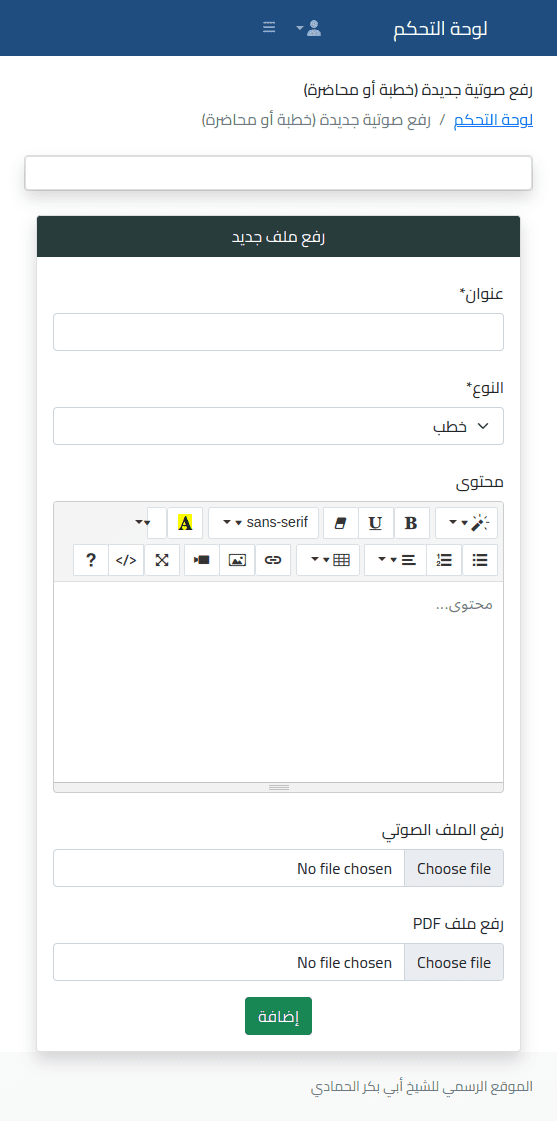Insert a link using the chain icon
Viewport: 557px width, 1121px height.
tap(272, 560)
